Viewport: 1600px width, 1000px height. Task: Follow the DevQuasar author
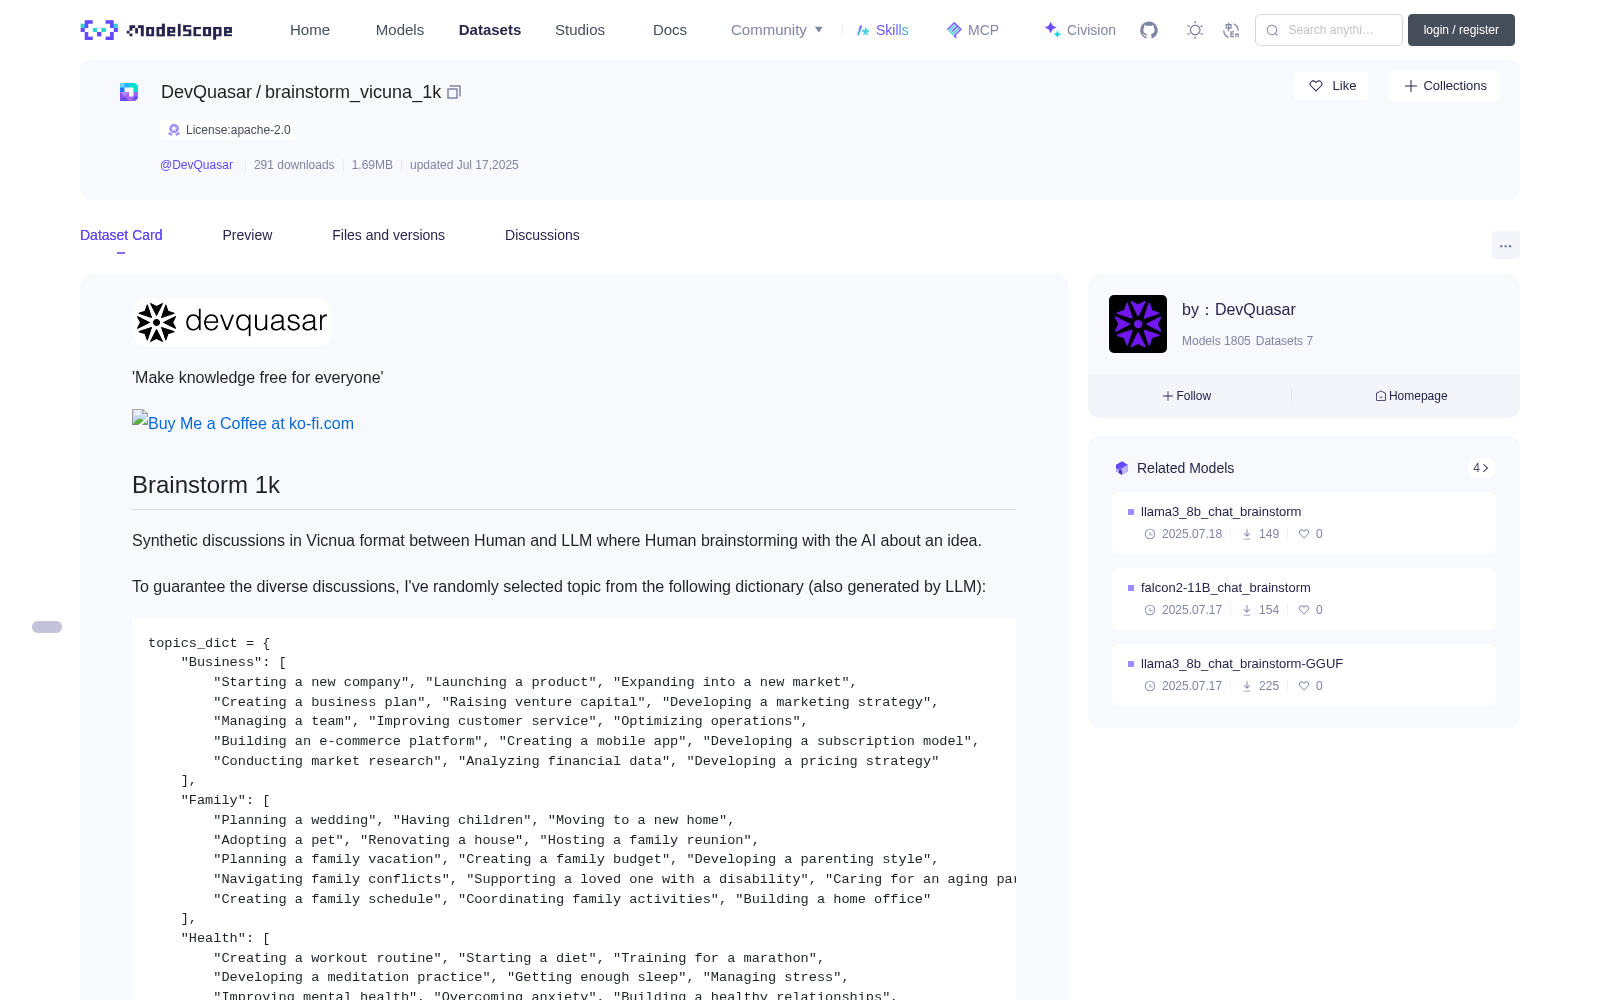[1187, 396]
